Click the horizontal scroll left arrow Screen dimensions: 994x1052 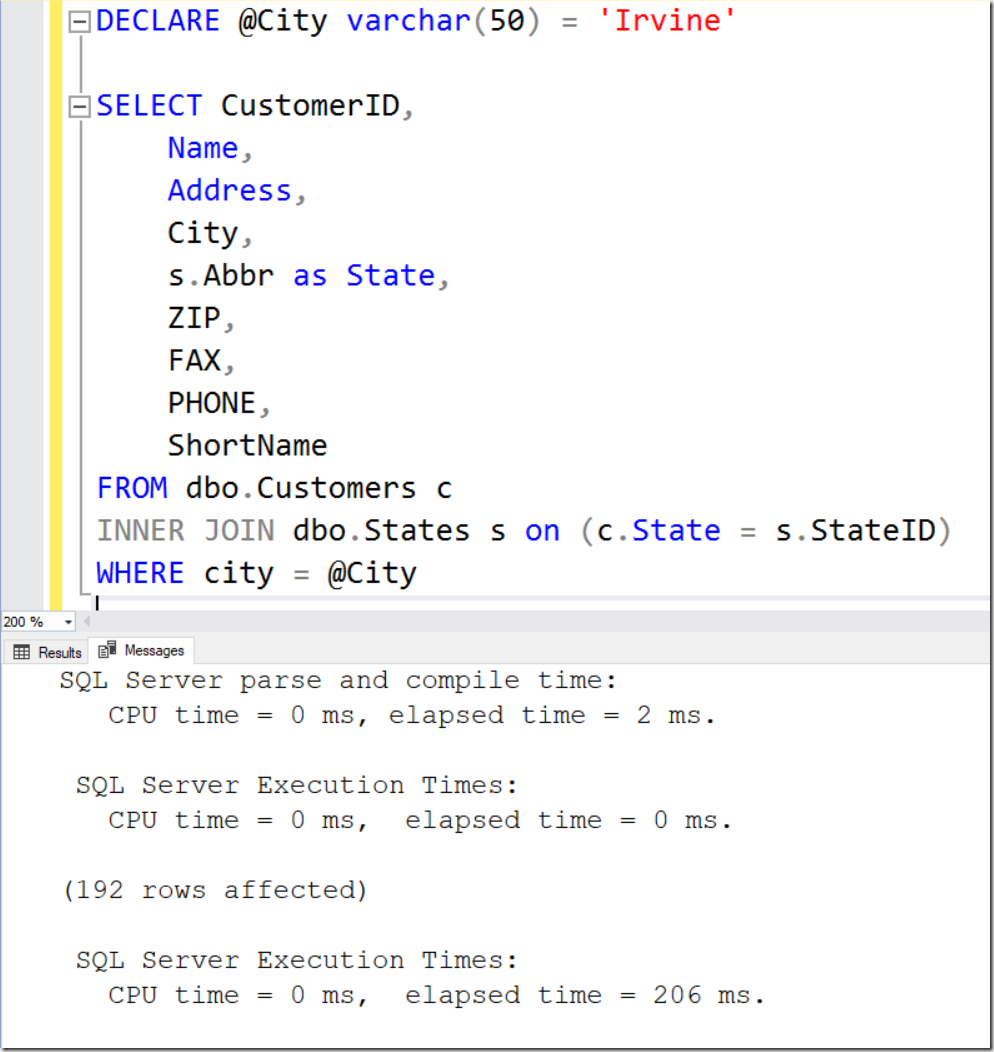point(87,621)
